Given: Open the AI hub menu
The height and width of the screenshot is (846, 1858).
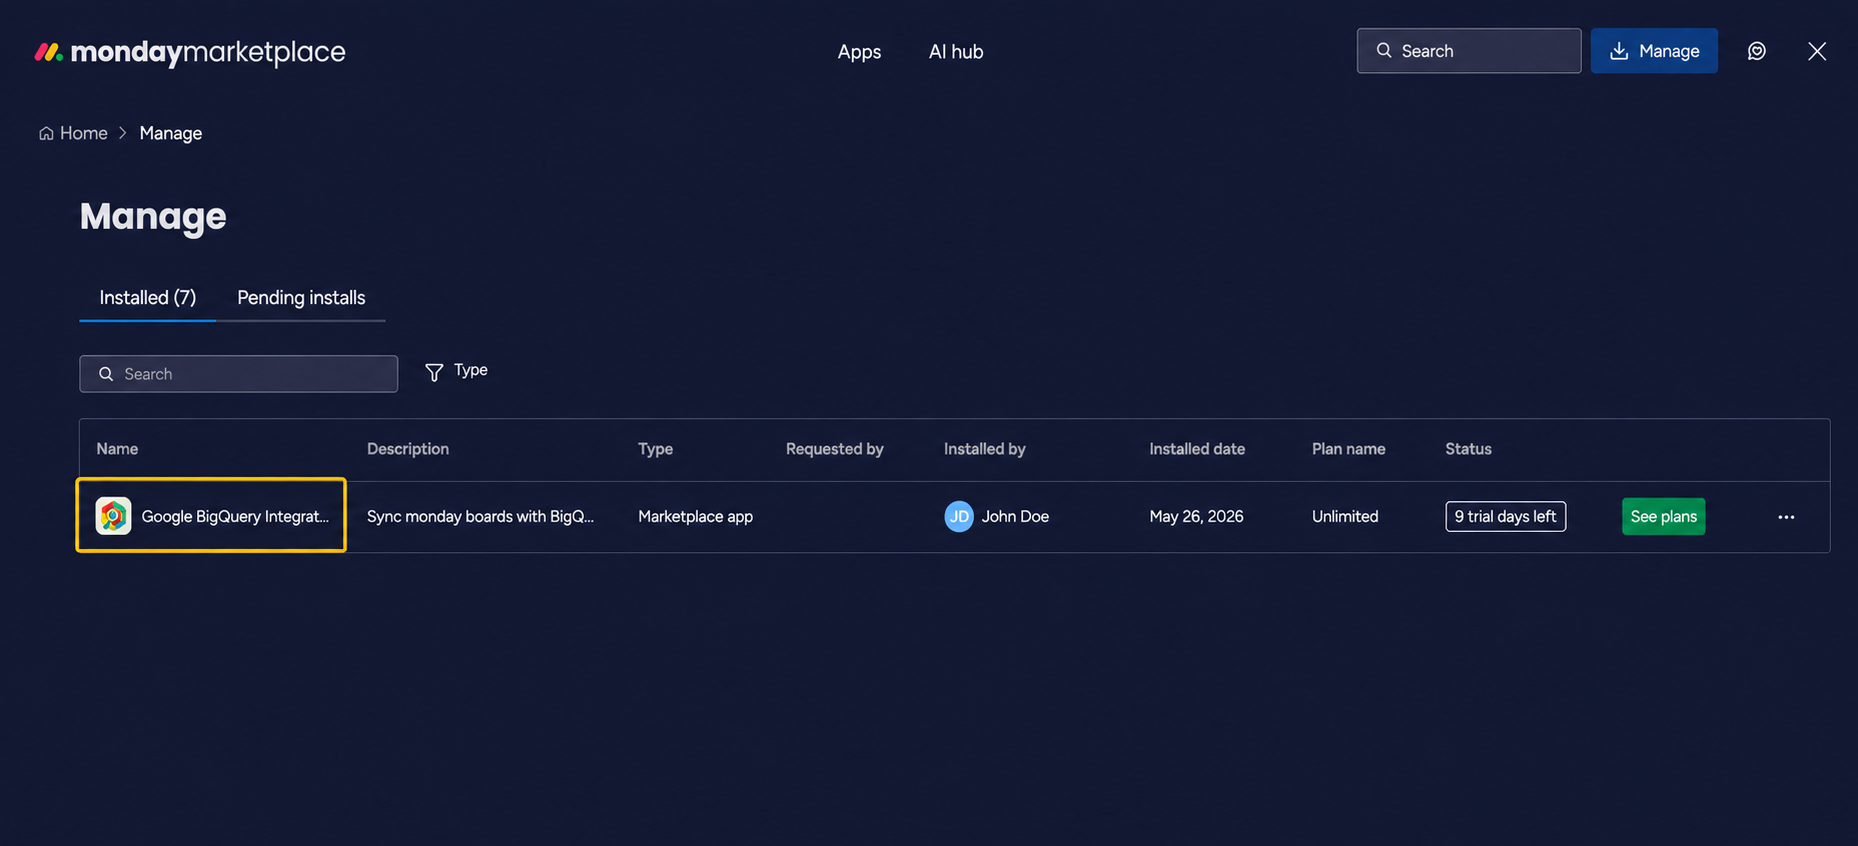Looking at the screenshot, I should (956, 52).
